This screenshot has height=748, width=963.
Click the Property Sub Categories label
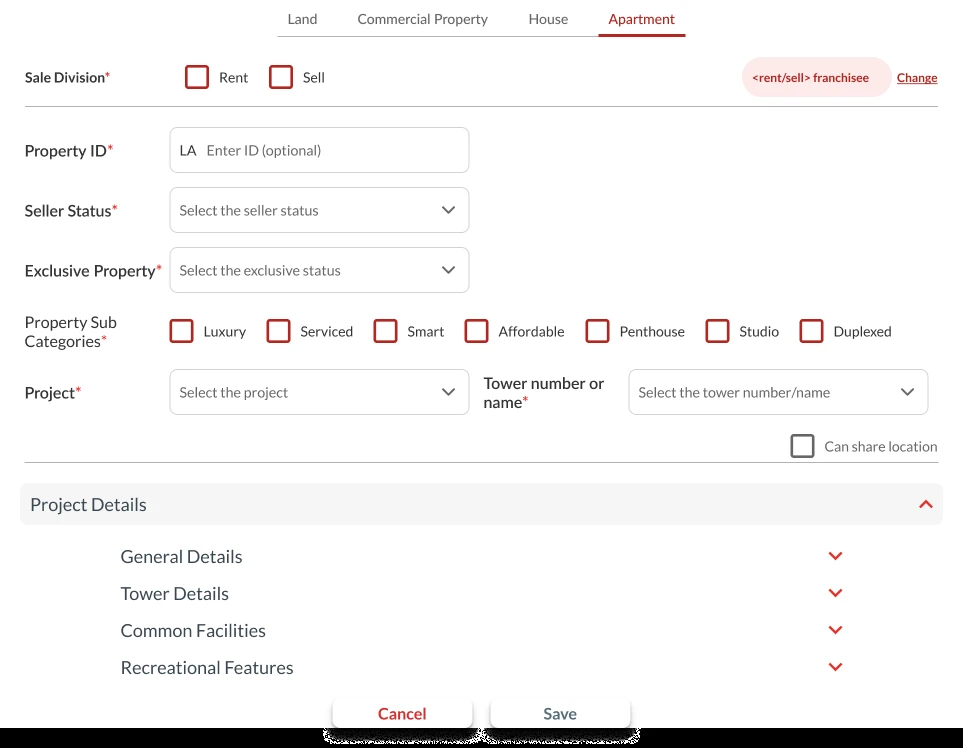point(71,332)
